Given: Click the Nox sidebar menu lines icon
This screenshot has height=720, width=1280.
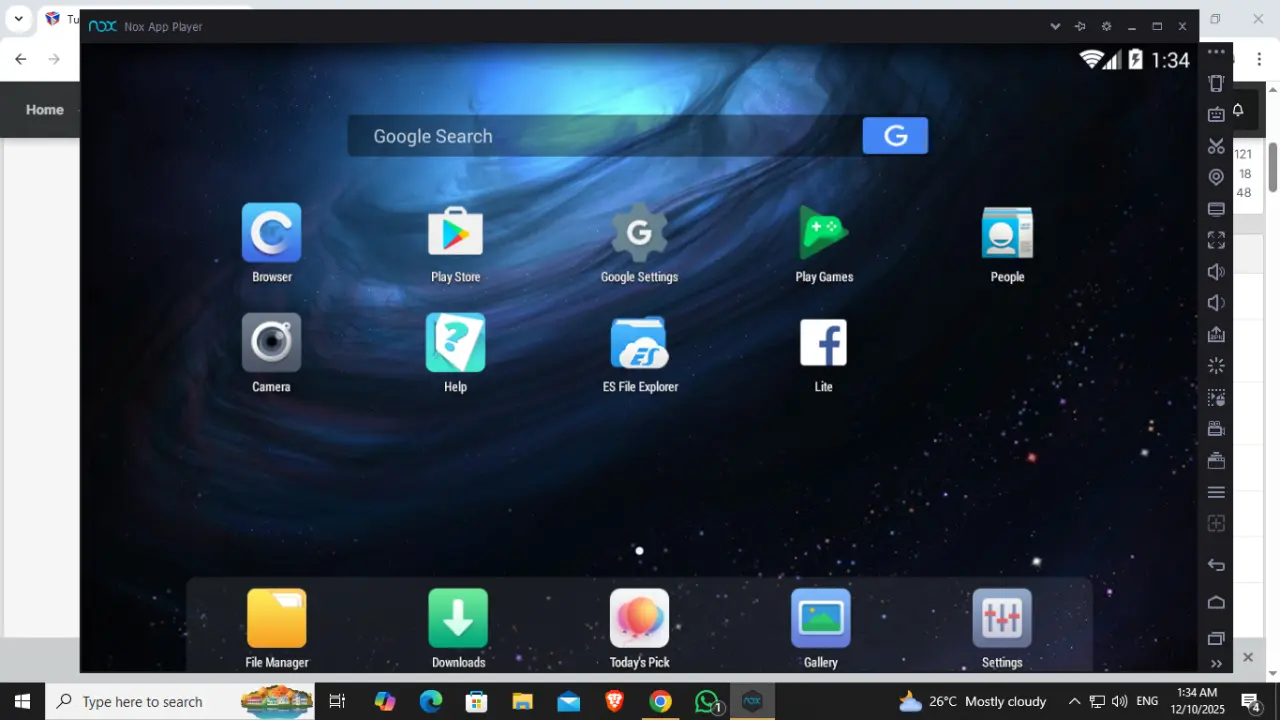Looking at the screenshot, I should (1216, 492).
